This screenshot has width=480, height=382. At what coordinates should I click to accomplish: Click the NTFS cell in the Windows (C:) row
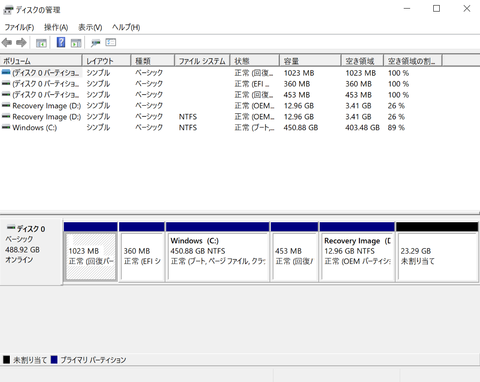pos(188,128)
